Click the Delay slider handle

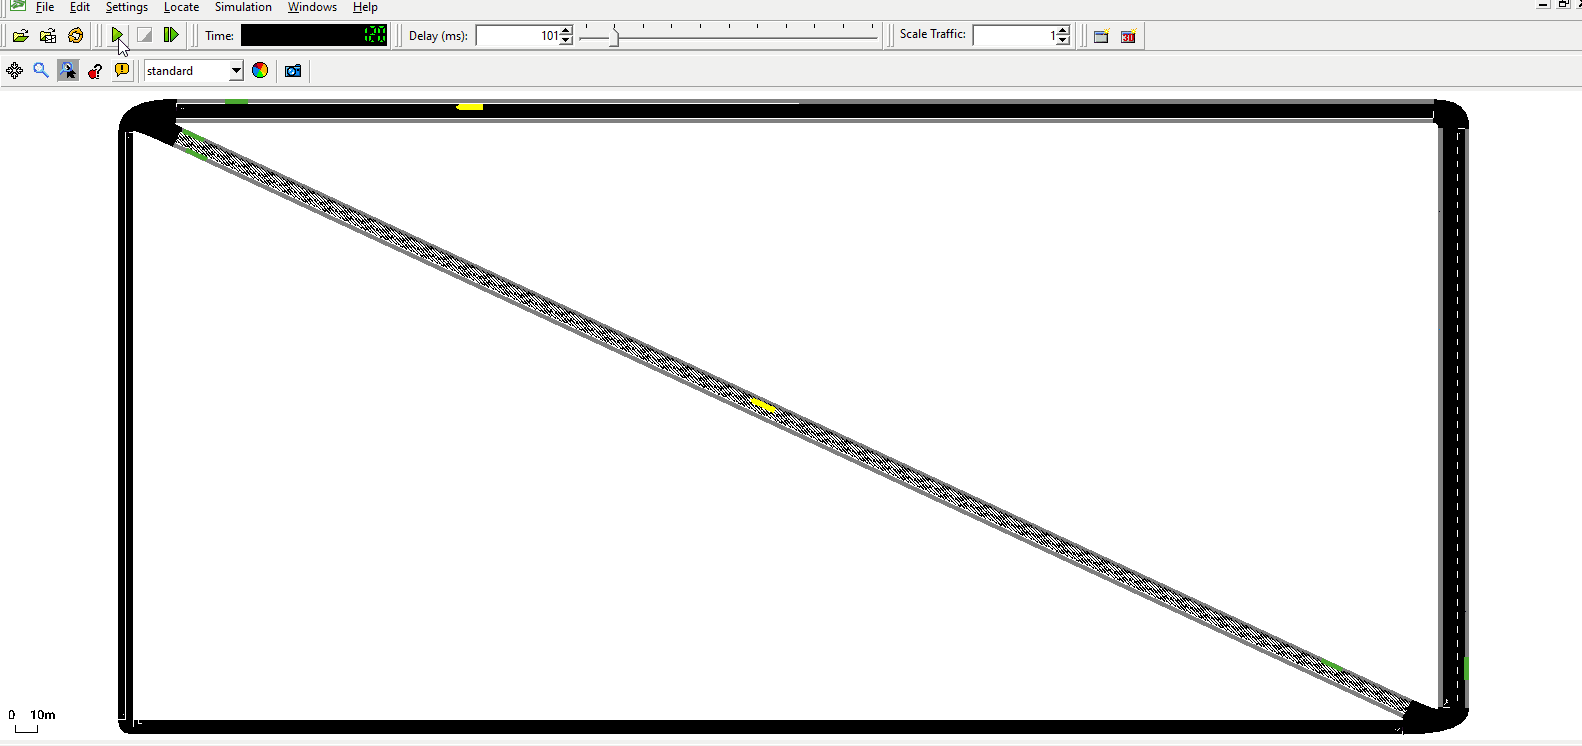click(614, 37)
